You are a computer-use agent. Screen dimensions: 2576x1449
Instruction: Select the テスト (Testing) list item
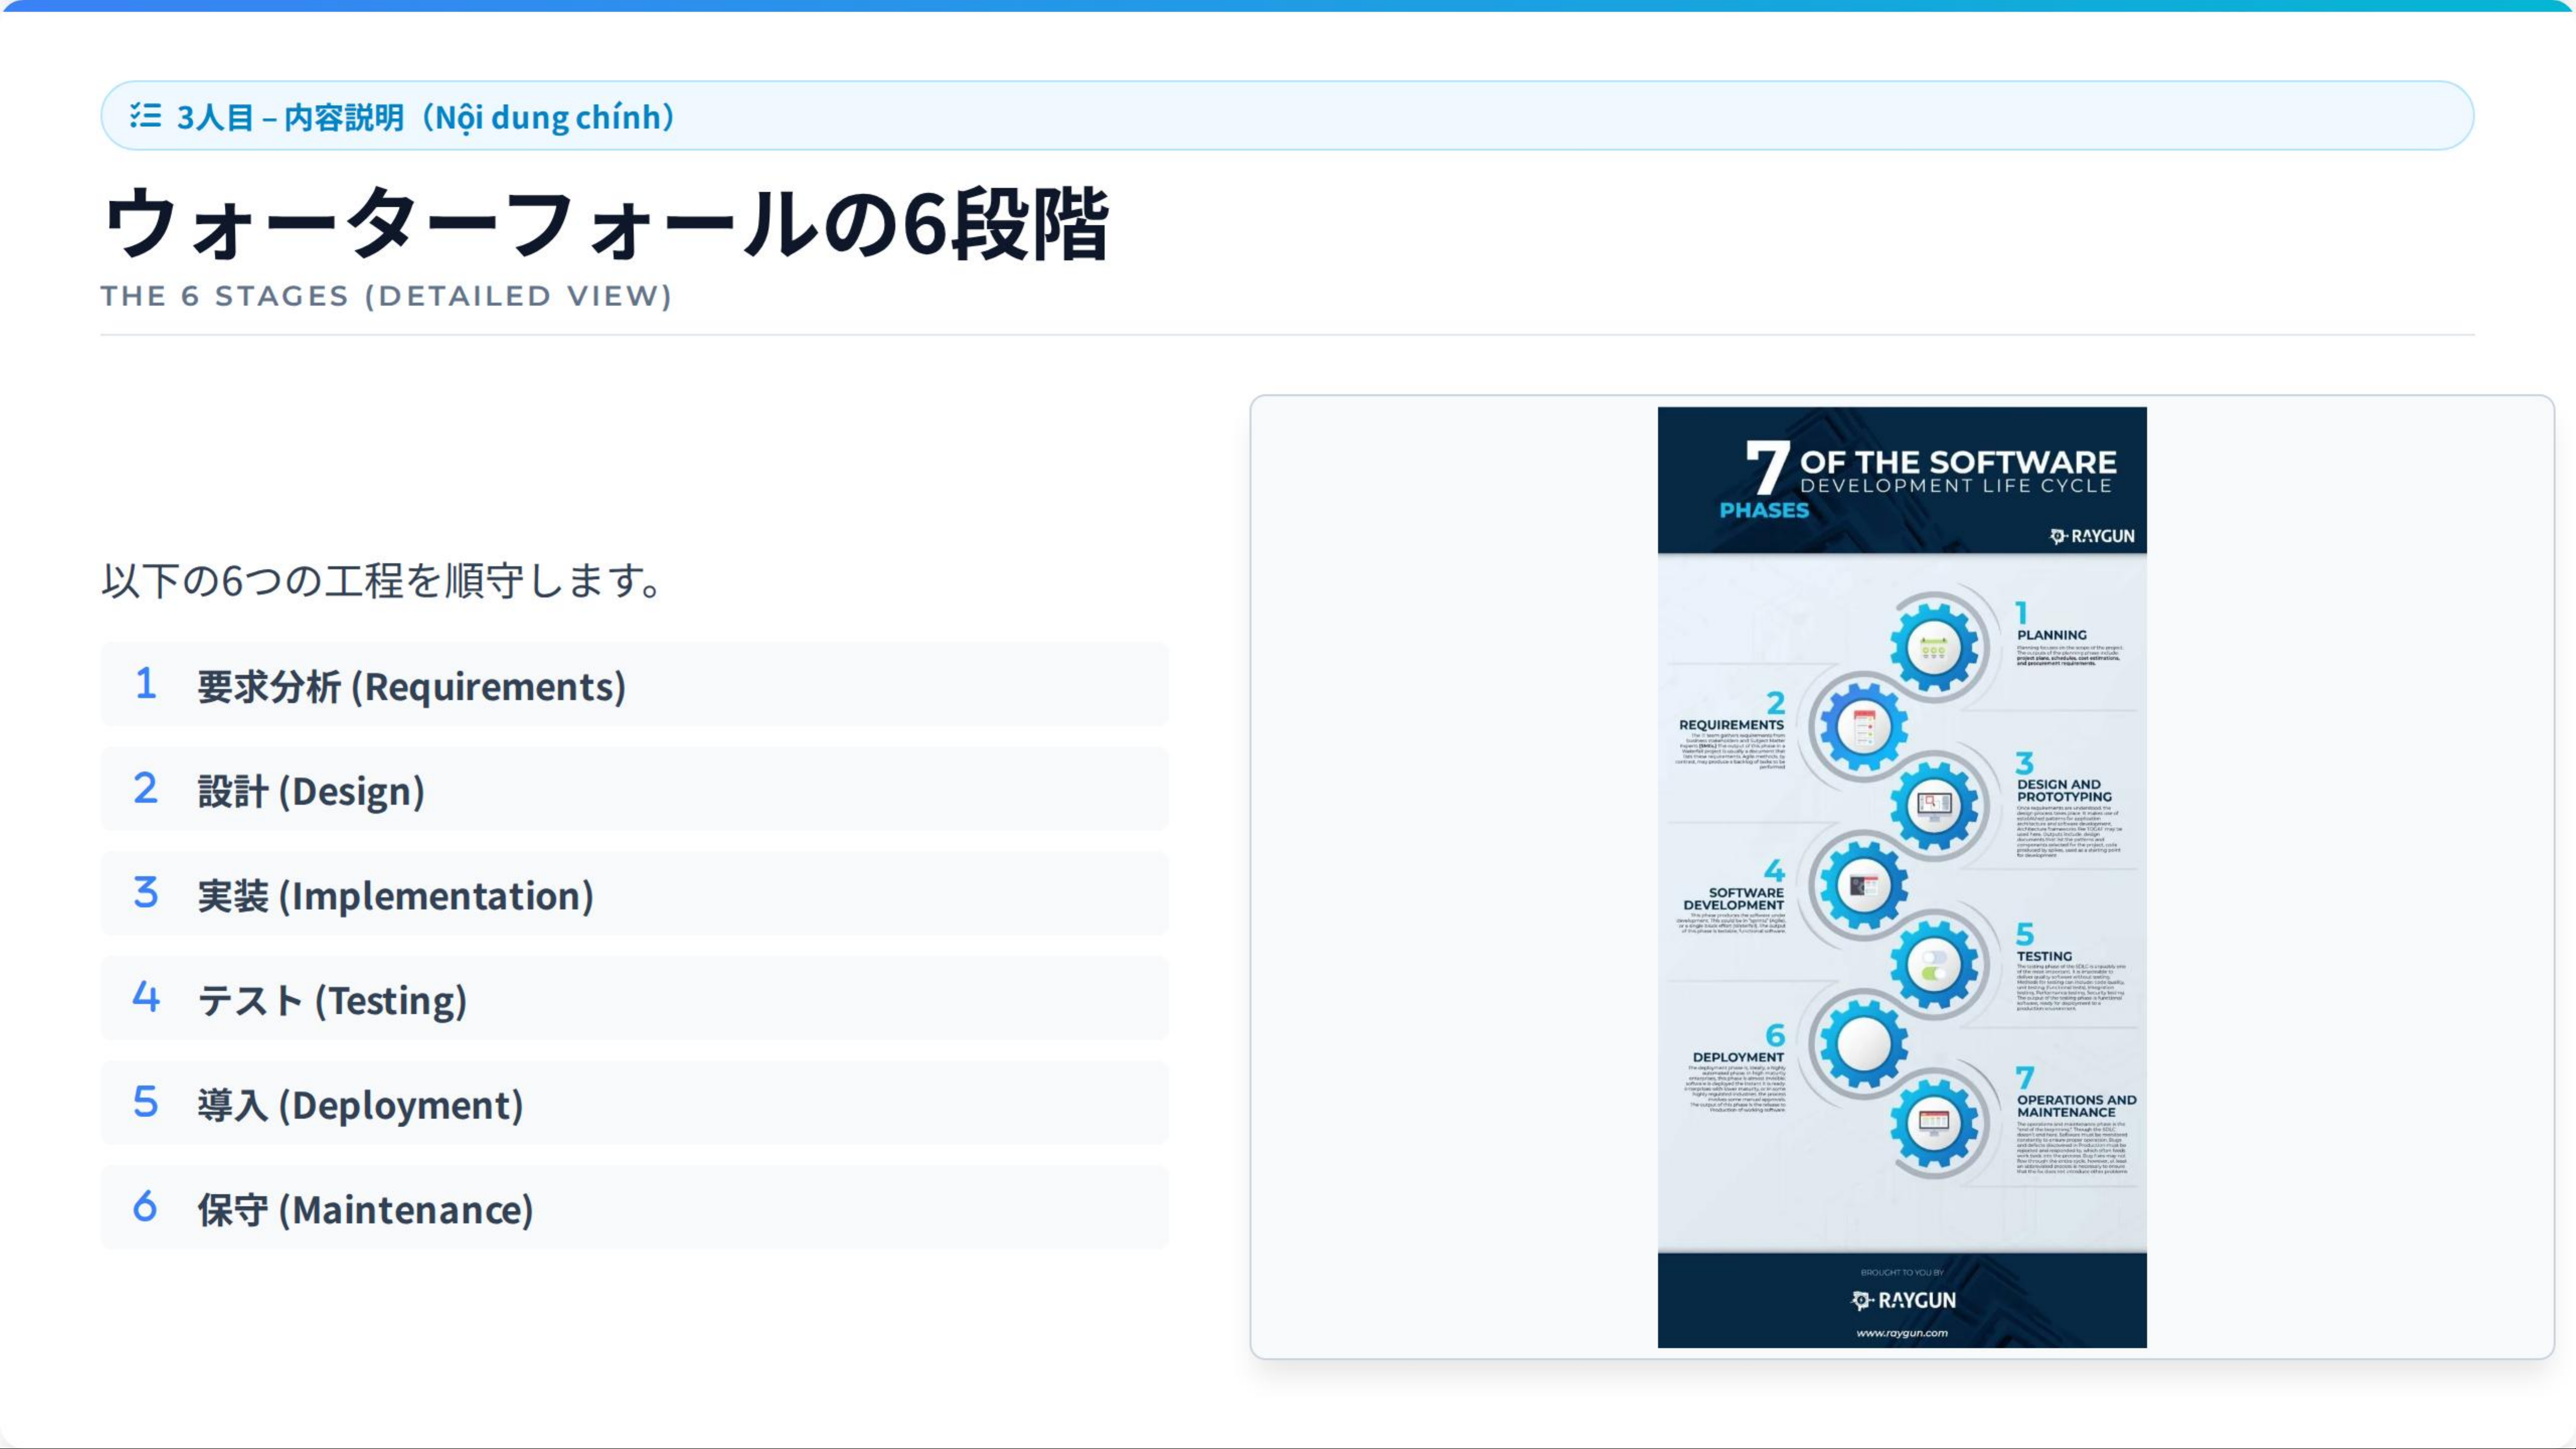click(x=634, y=999)
